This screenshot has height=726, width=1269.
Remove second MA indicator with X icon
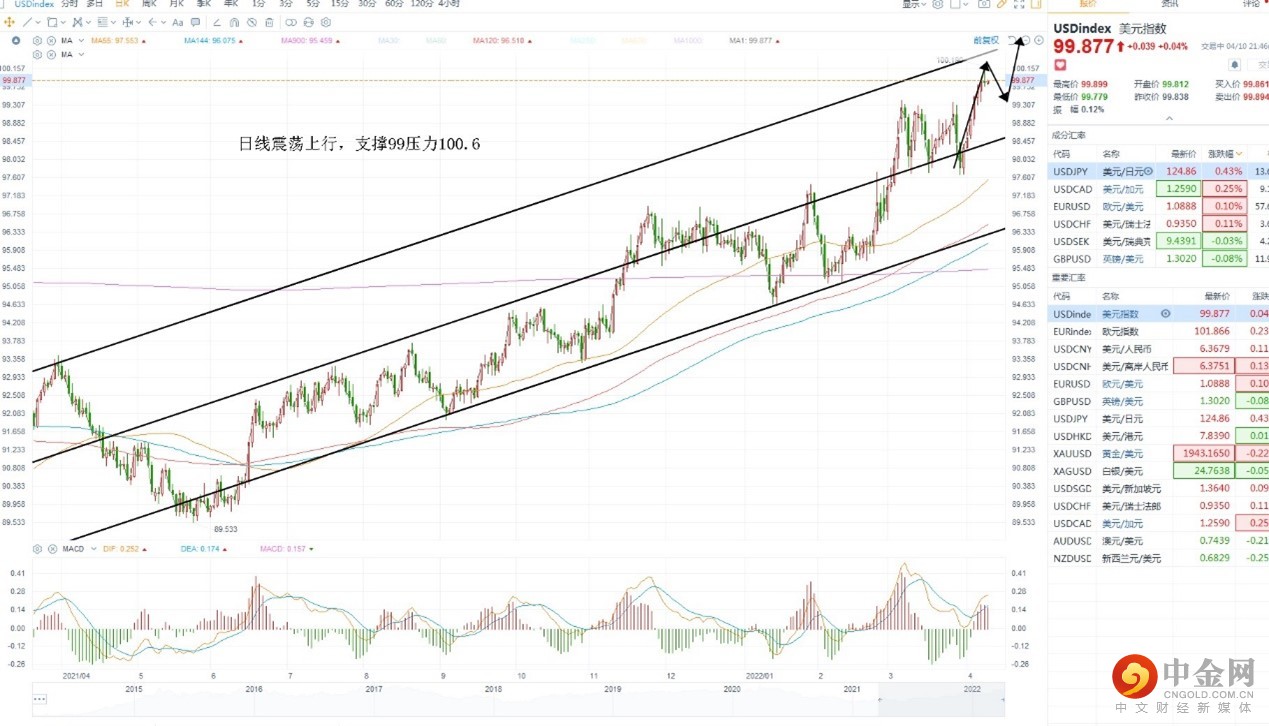pyautogui.click(x=51, y=54)
